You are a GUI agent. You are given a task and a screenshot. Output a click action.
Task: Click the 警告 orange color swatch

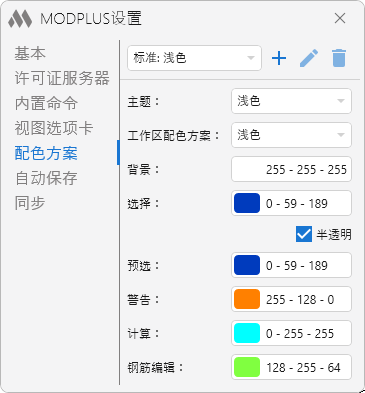click(247, 299)
